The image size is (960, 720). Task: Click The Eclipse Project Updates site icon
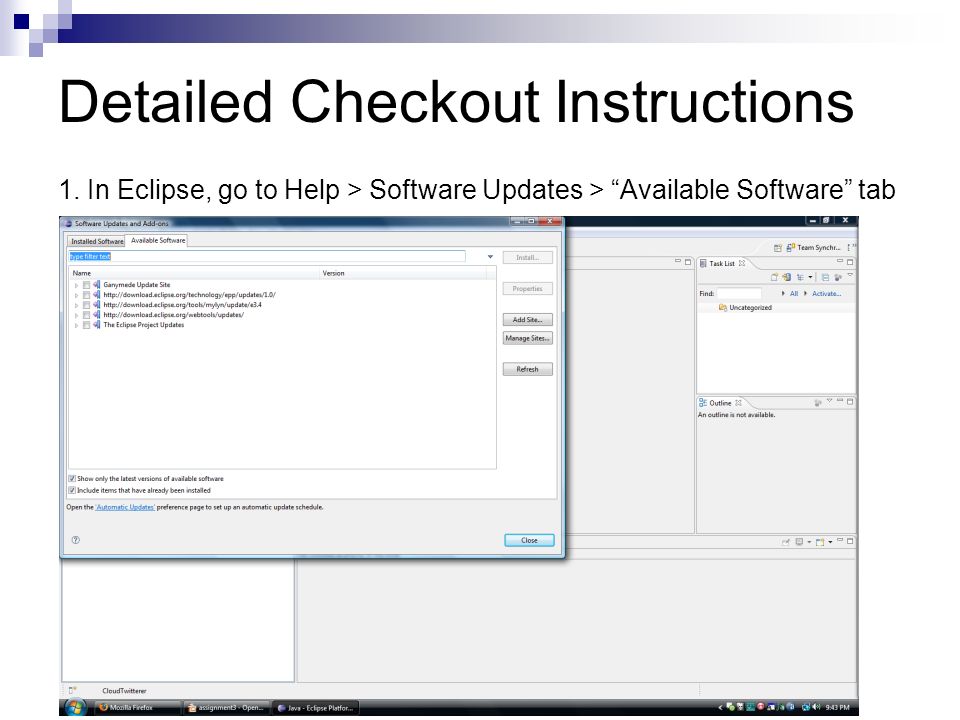tap(96, 325)
